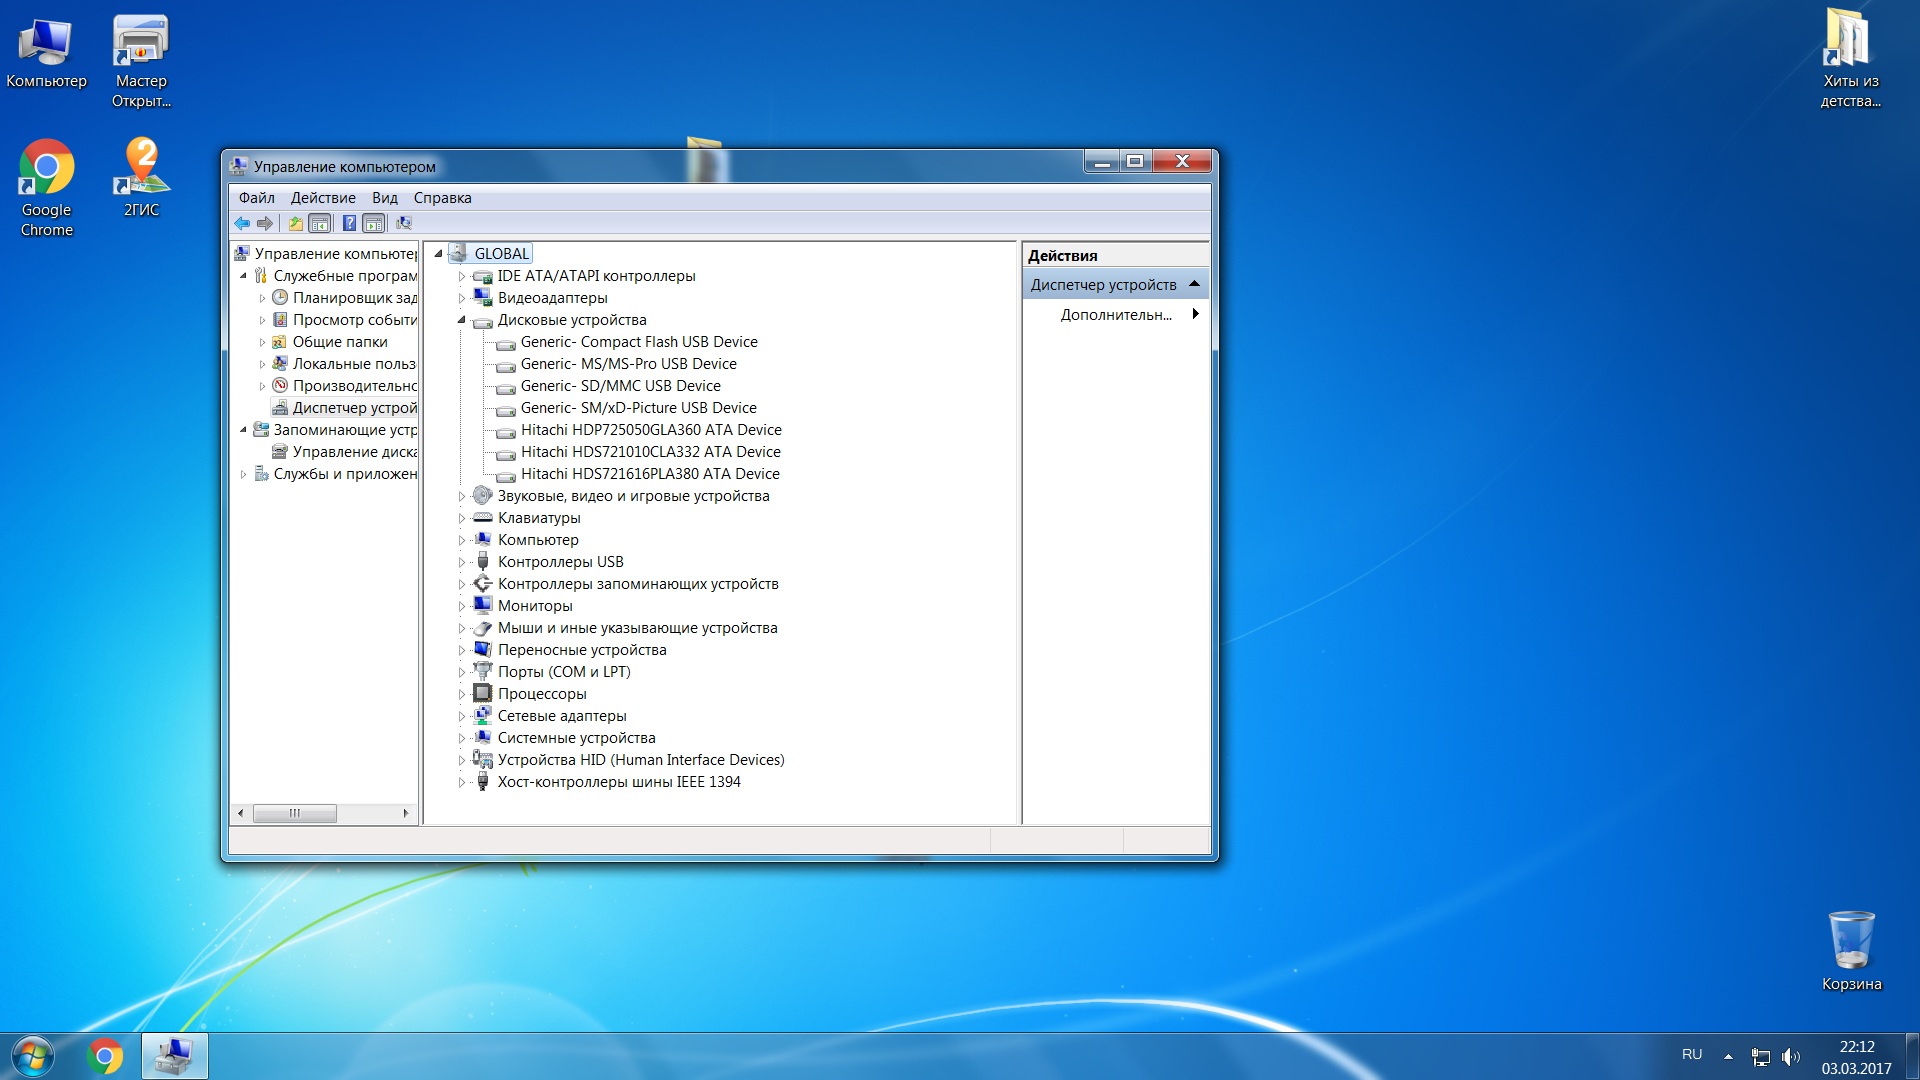Select Управление дисками in left tree
The height and width of the screenshot is (1080, 1920).
(x=354, y=452)
